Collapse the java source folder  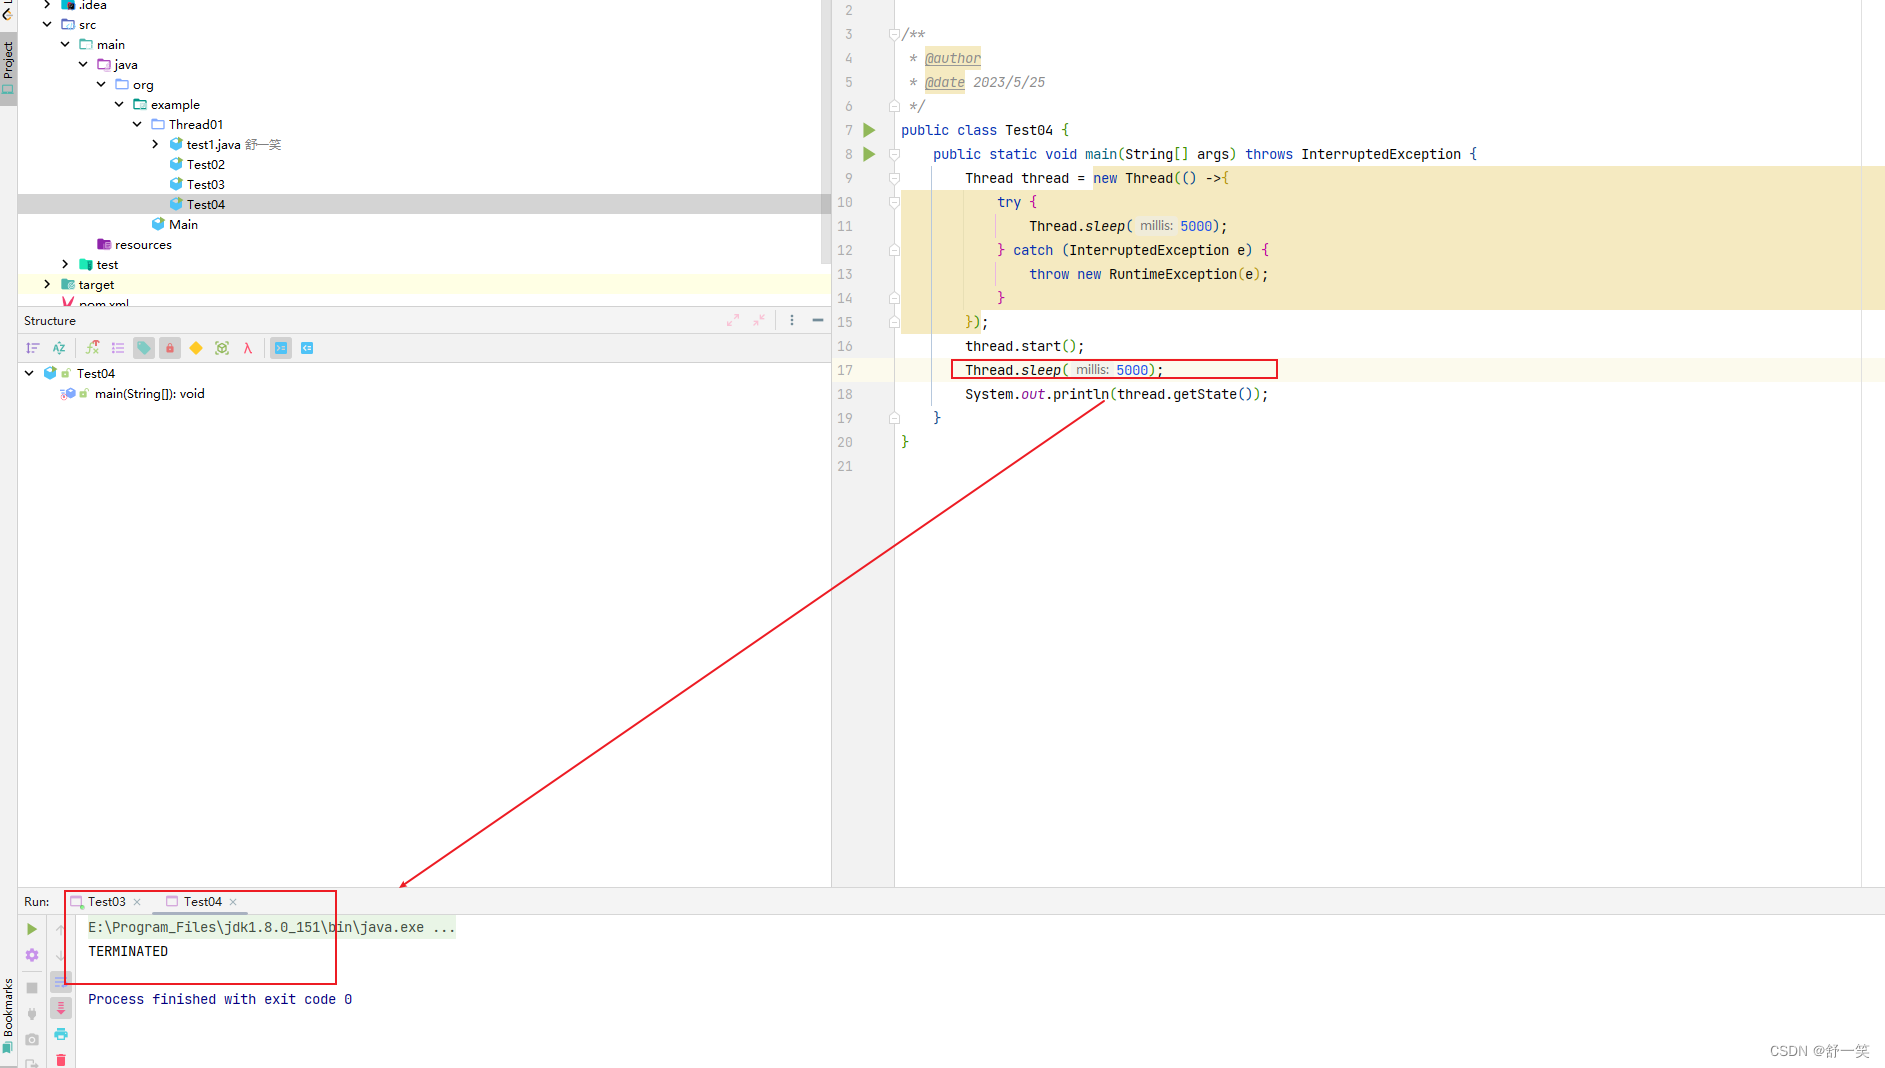(83, 64)
